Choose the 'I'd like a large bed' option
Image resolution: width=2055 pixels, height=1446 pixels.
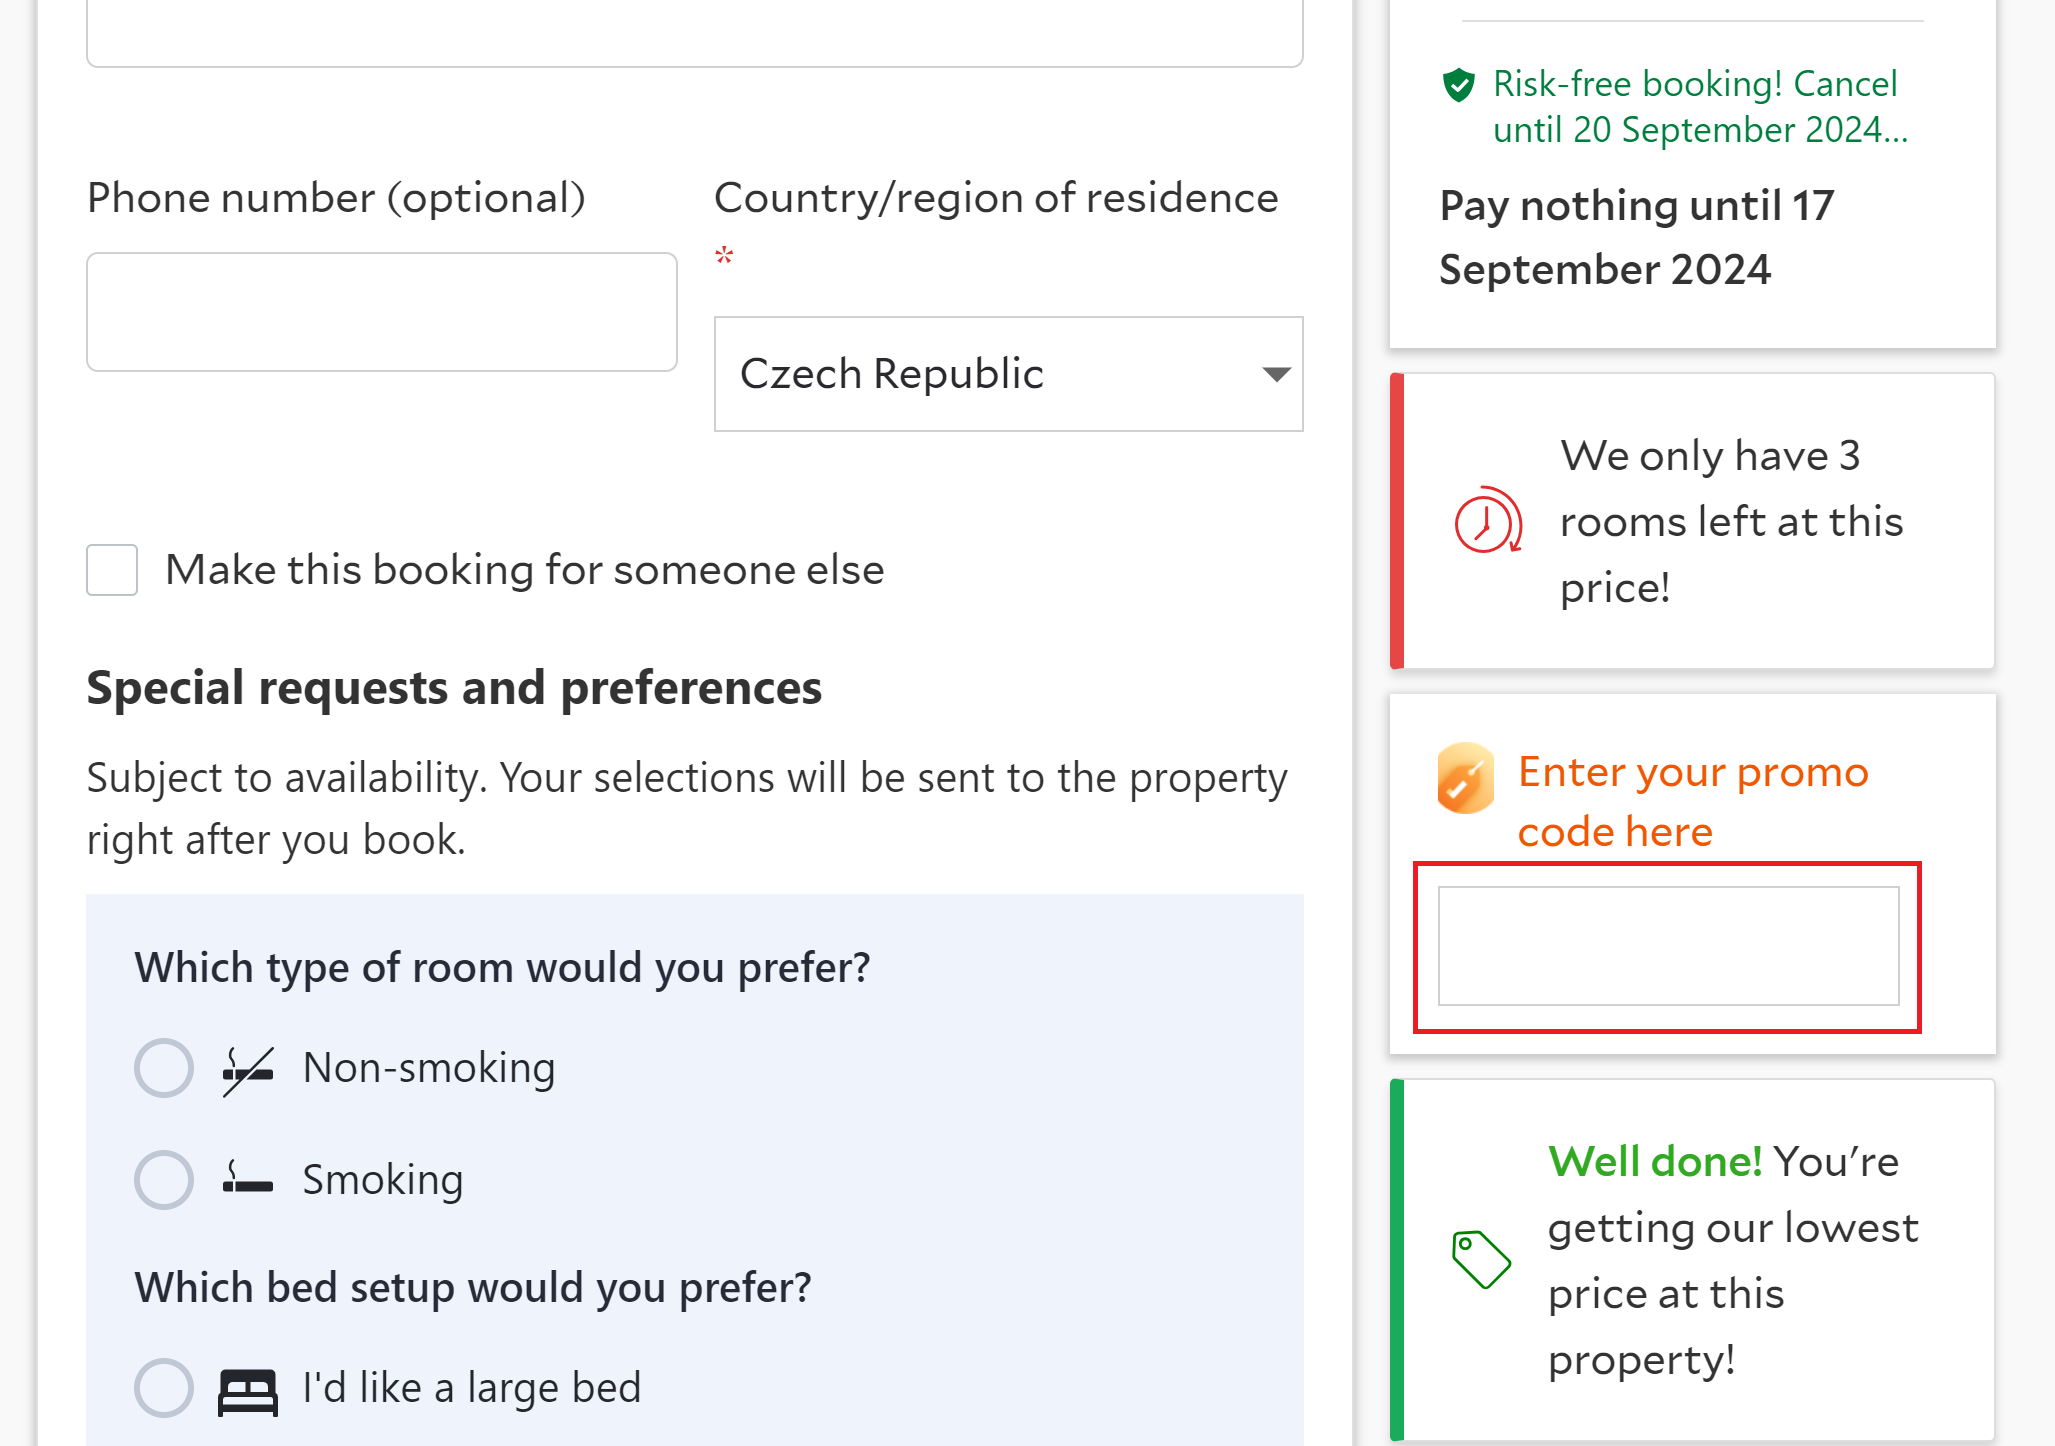point(164,1388)
